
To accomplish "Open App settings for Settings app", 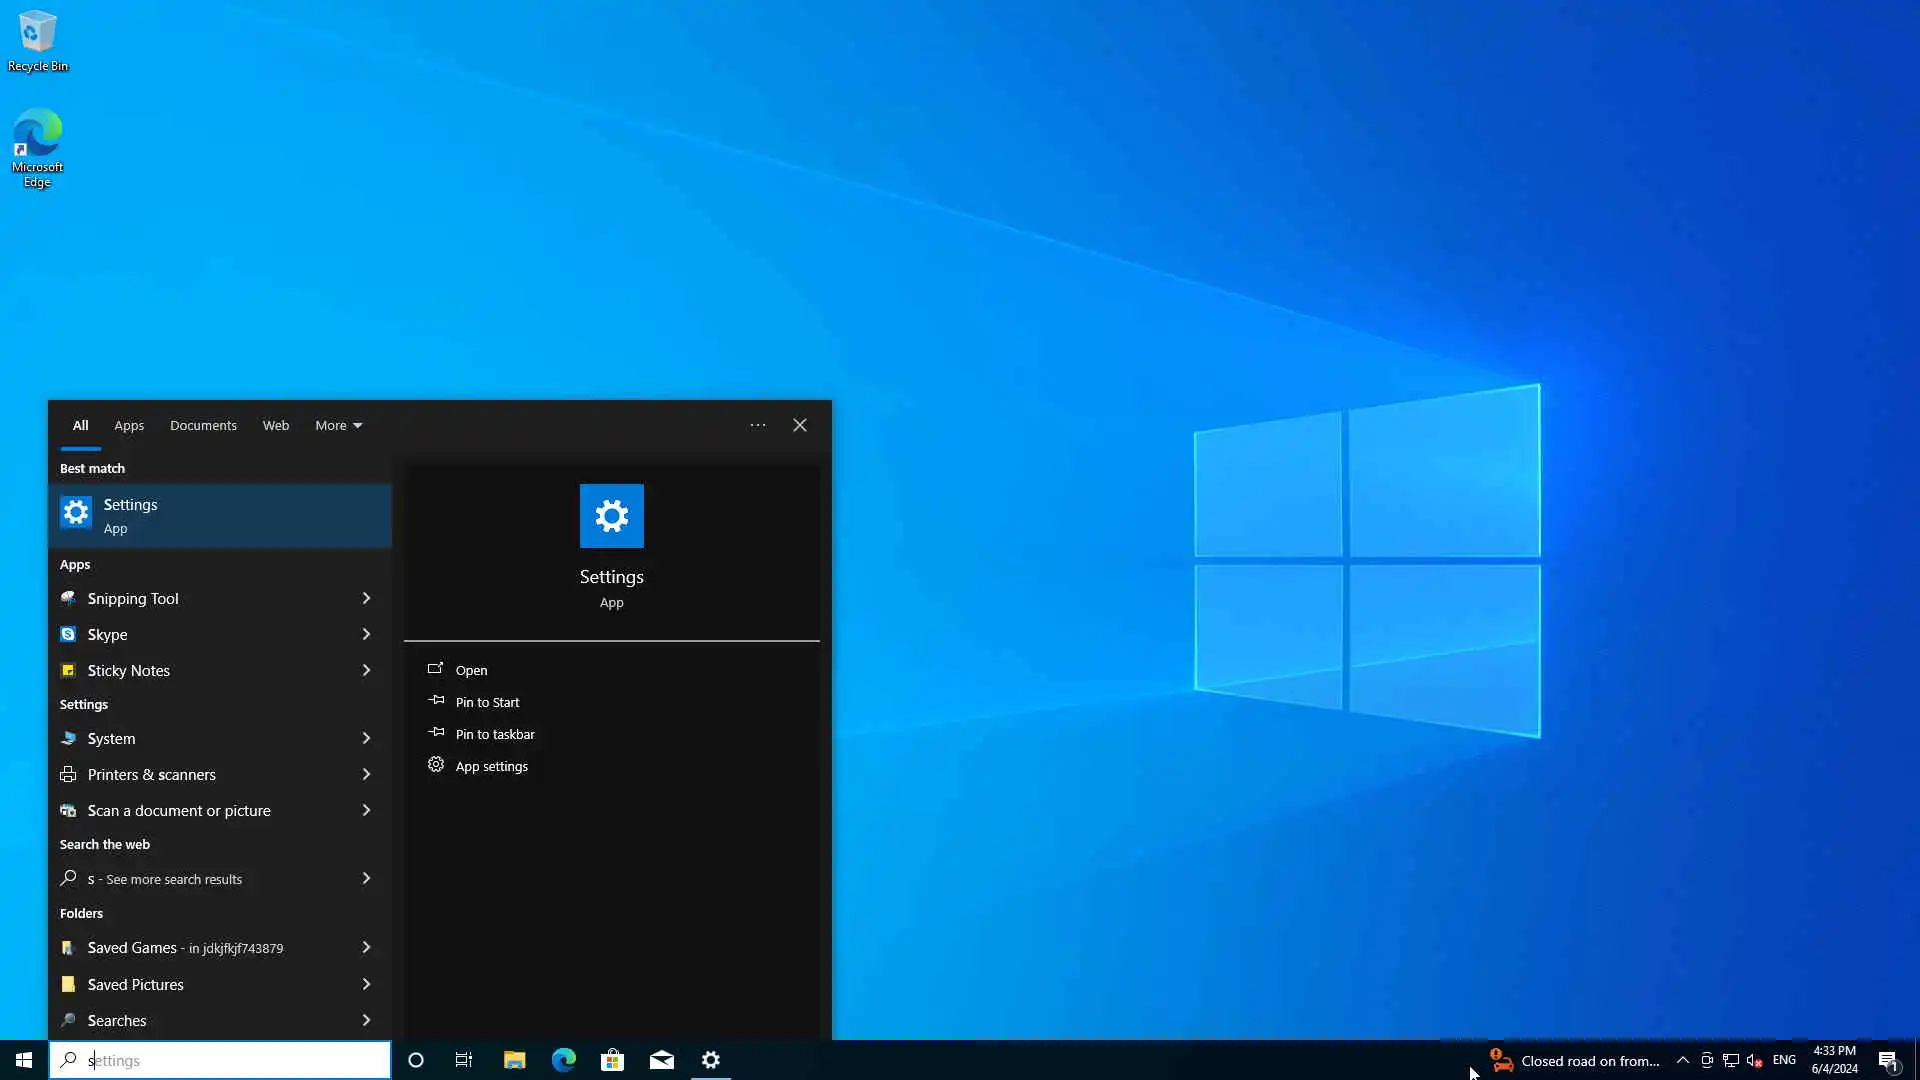I will [x=491, y=766].
